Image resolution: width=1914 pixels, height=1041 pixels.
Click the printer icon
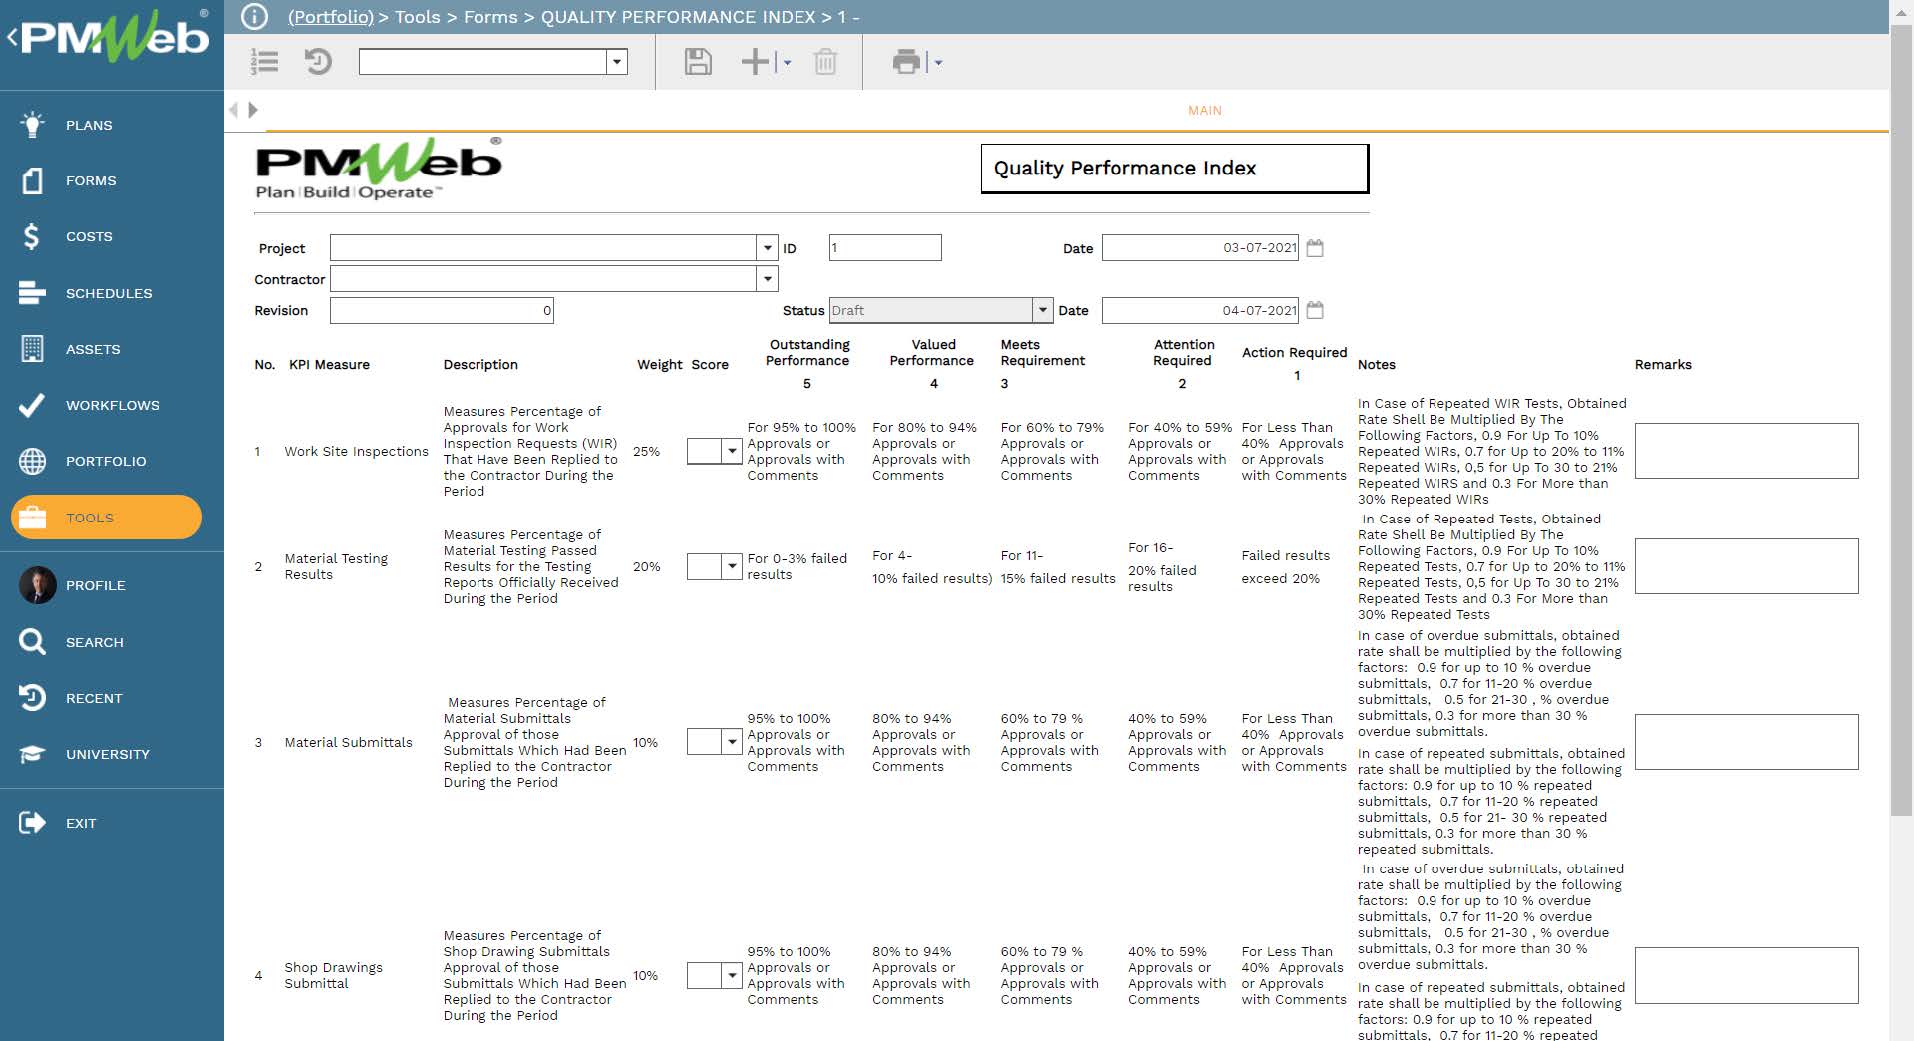pyautogui.click(x=906, y=62)
